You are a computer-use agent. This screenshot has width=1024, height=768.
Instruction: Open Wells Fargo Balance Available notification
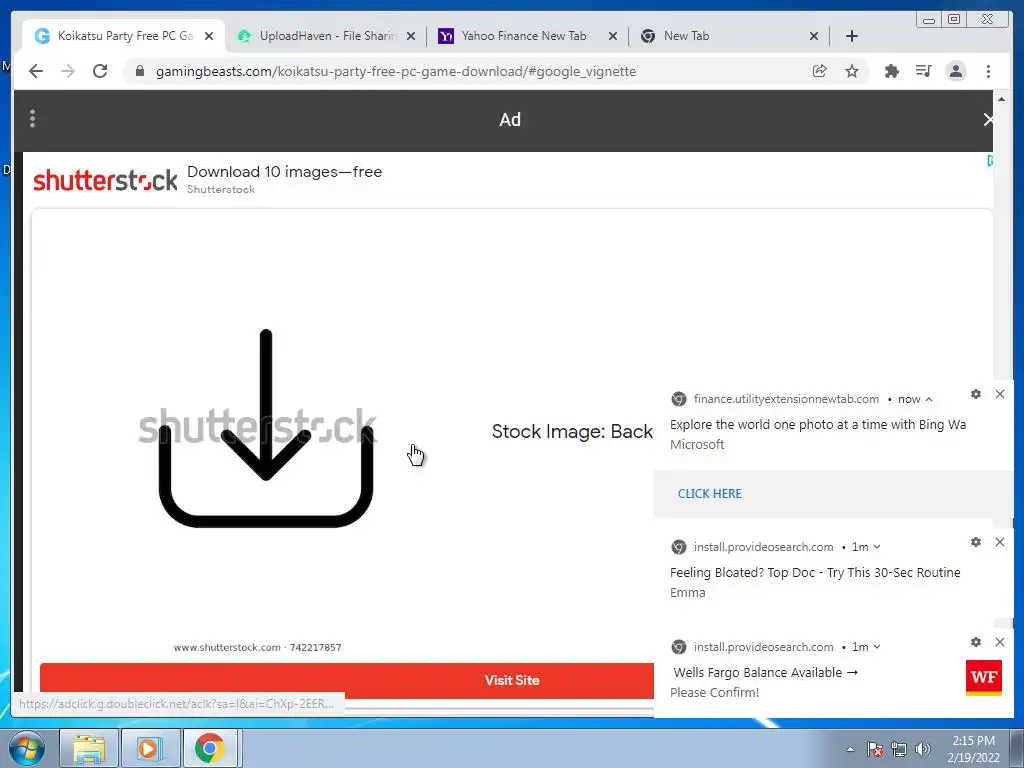coord(765,672)
